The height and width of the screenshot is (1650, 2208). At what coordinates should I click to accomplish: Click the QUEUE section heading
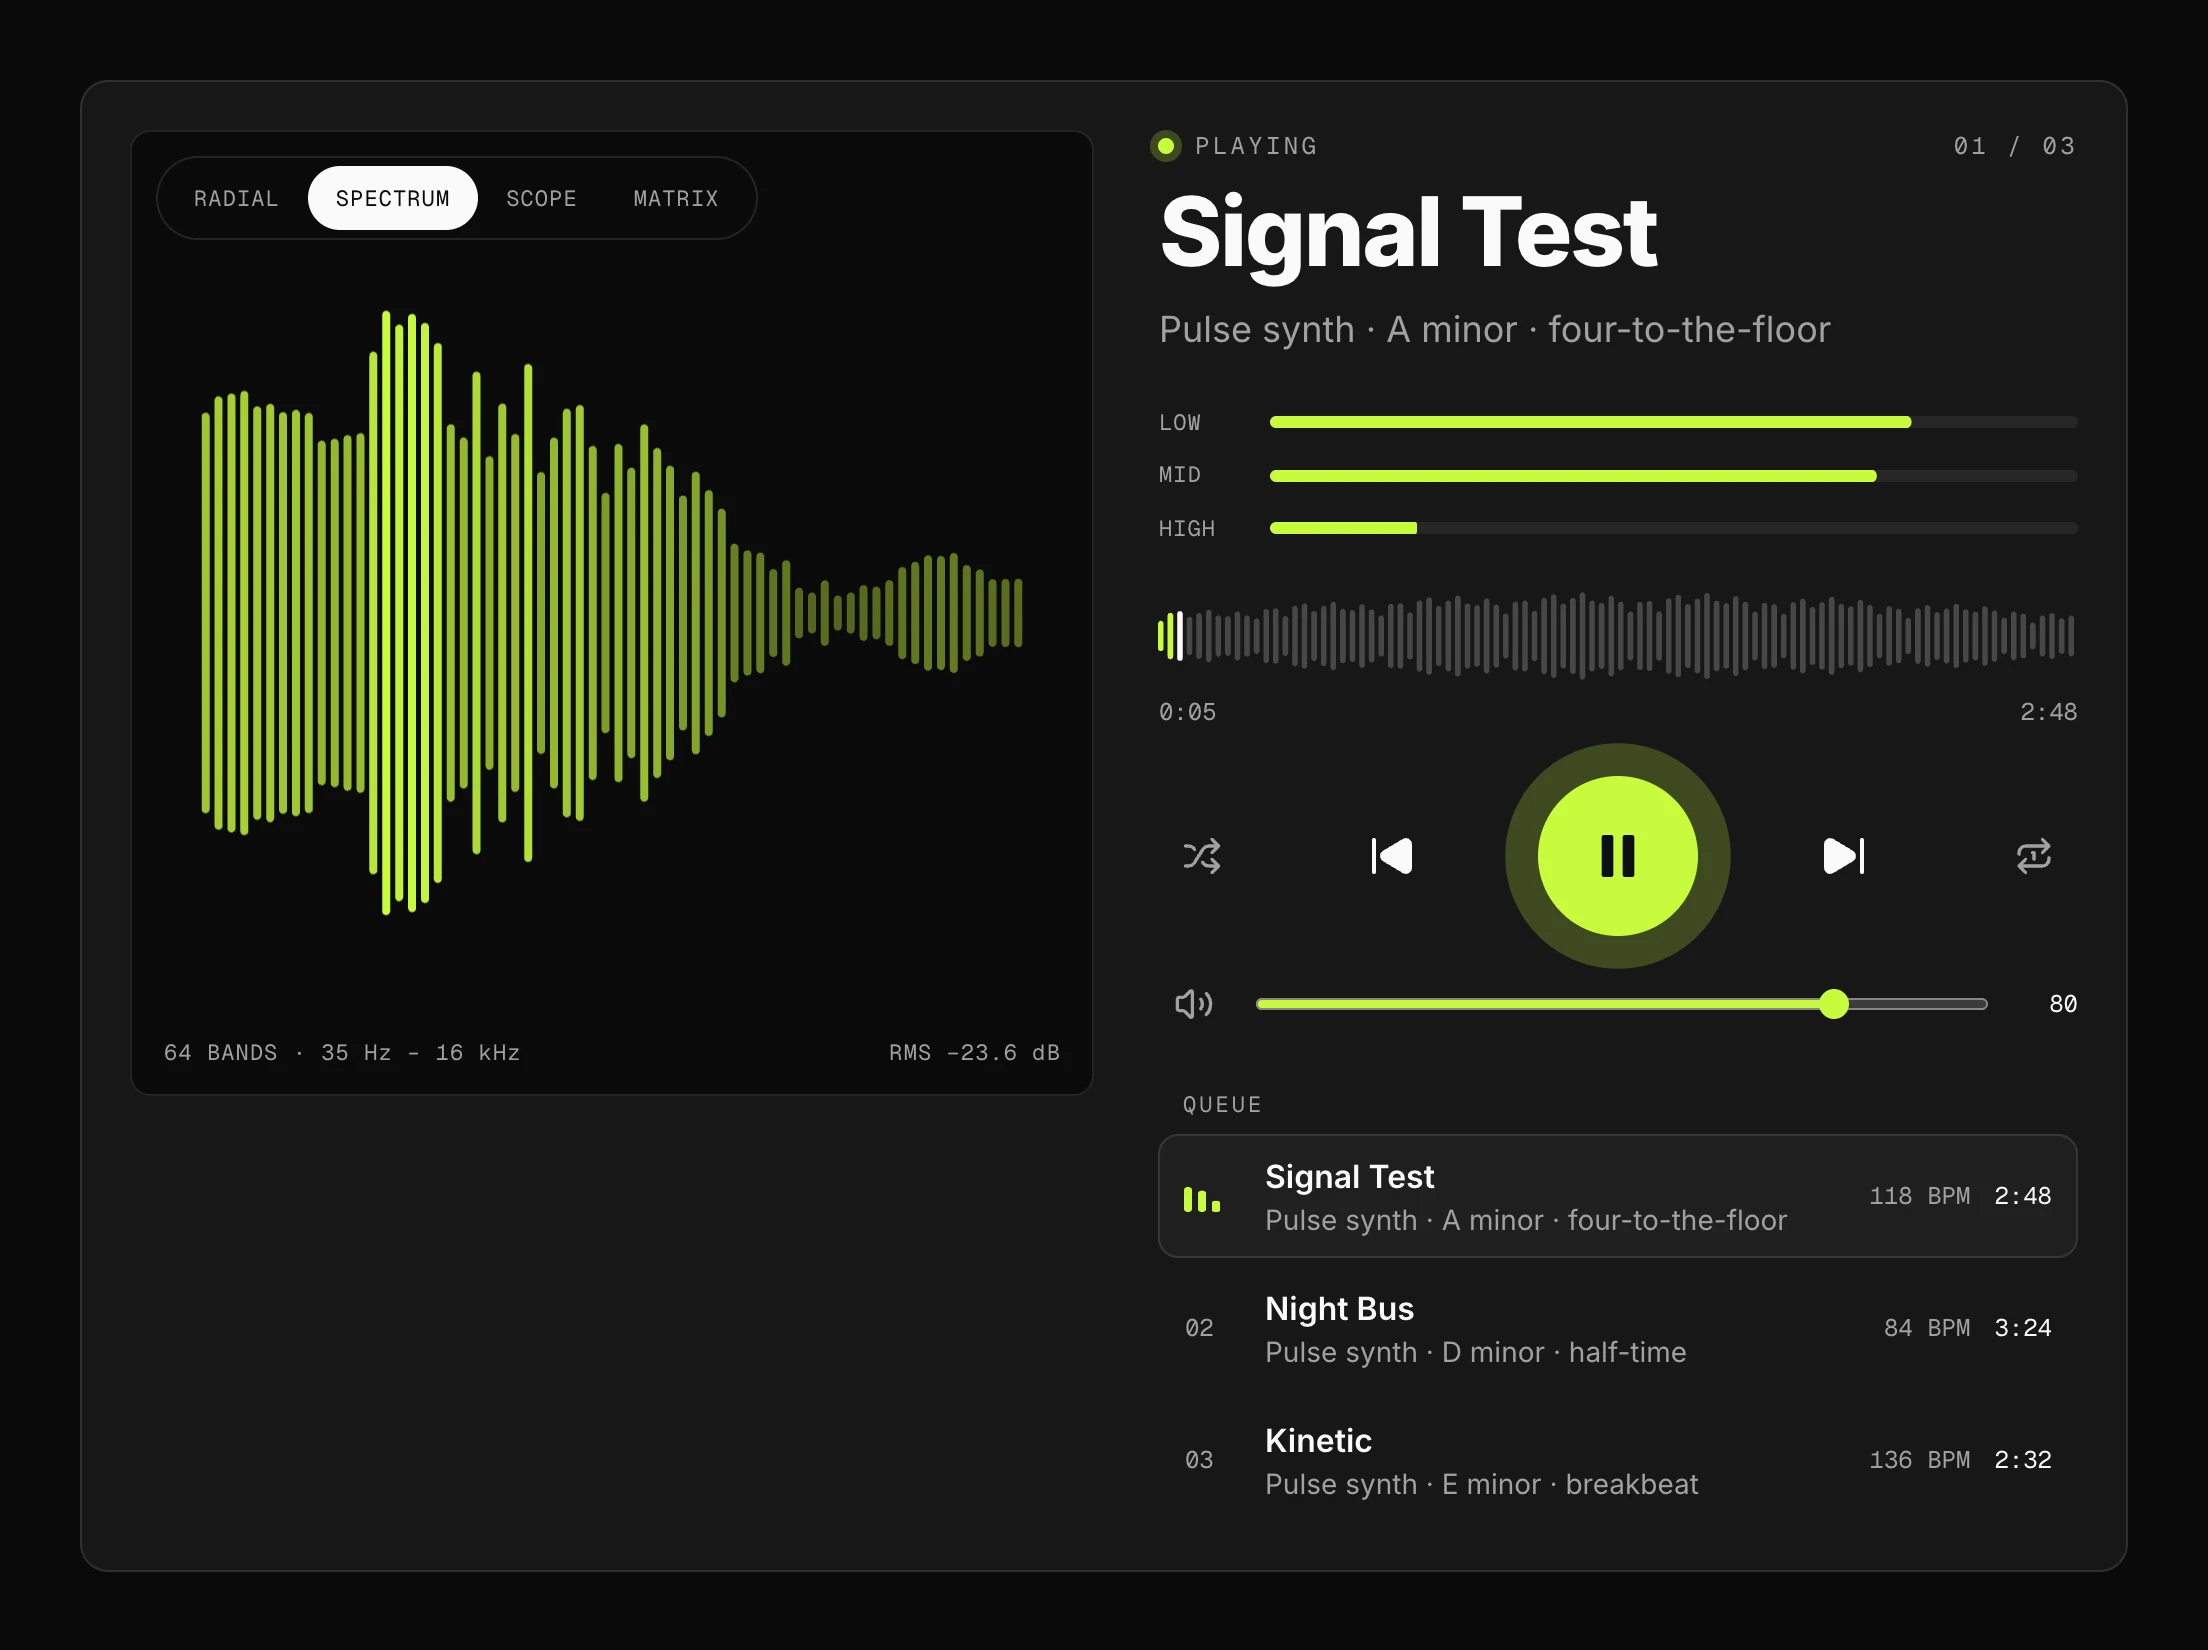coord(1222,1105)
